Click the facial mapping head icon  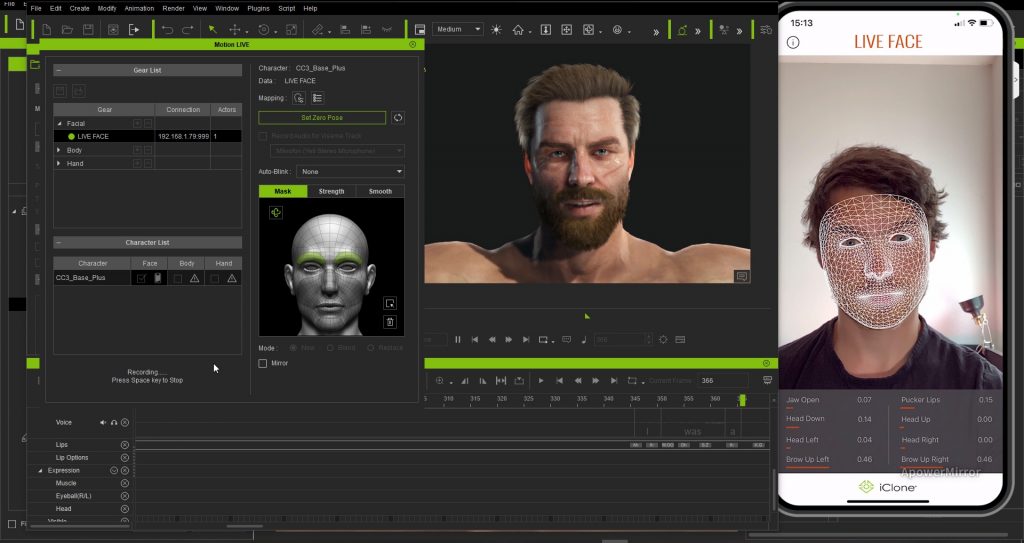(299, 98)
